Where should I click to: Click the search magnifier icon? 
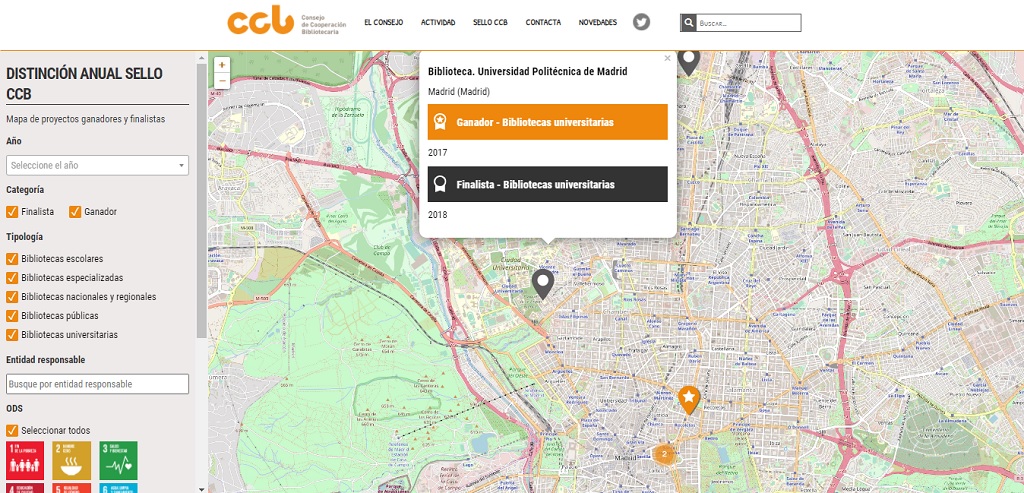[688, 23]
